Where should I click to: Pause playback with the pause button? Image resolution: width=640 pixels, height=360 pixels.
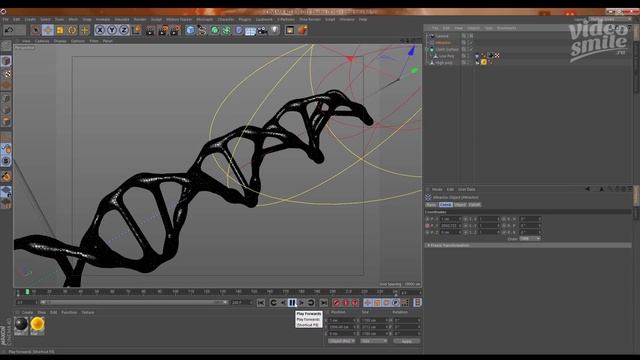click(x=292, y=302)
